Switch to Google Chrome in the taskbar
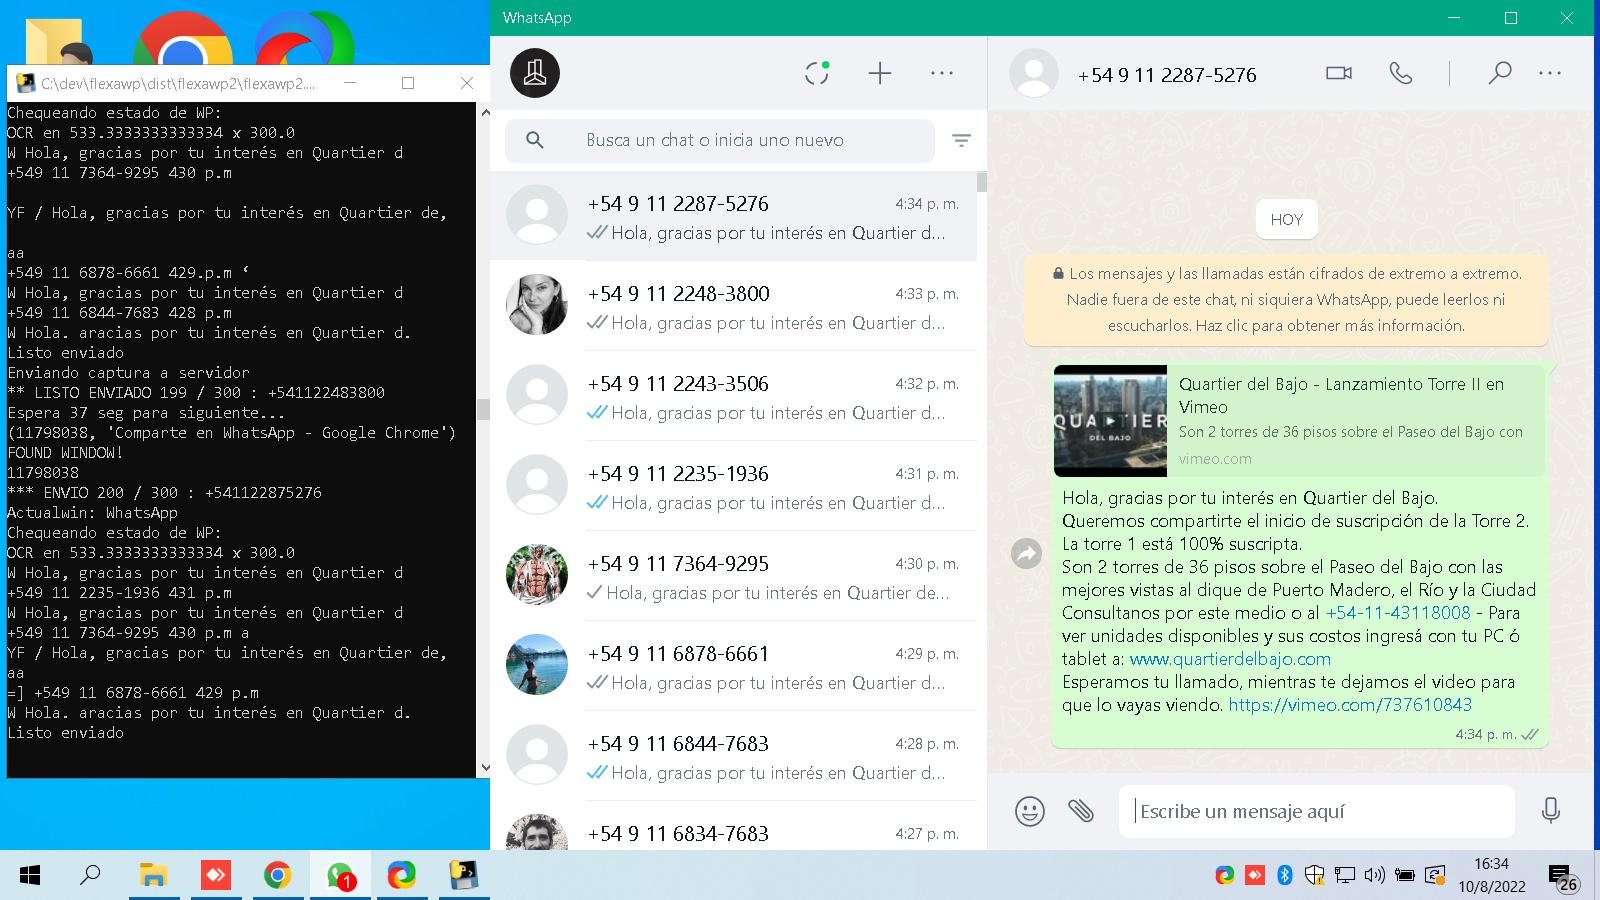This screenshot has height=900, width=1600. [277, 876]
